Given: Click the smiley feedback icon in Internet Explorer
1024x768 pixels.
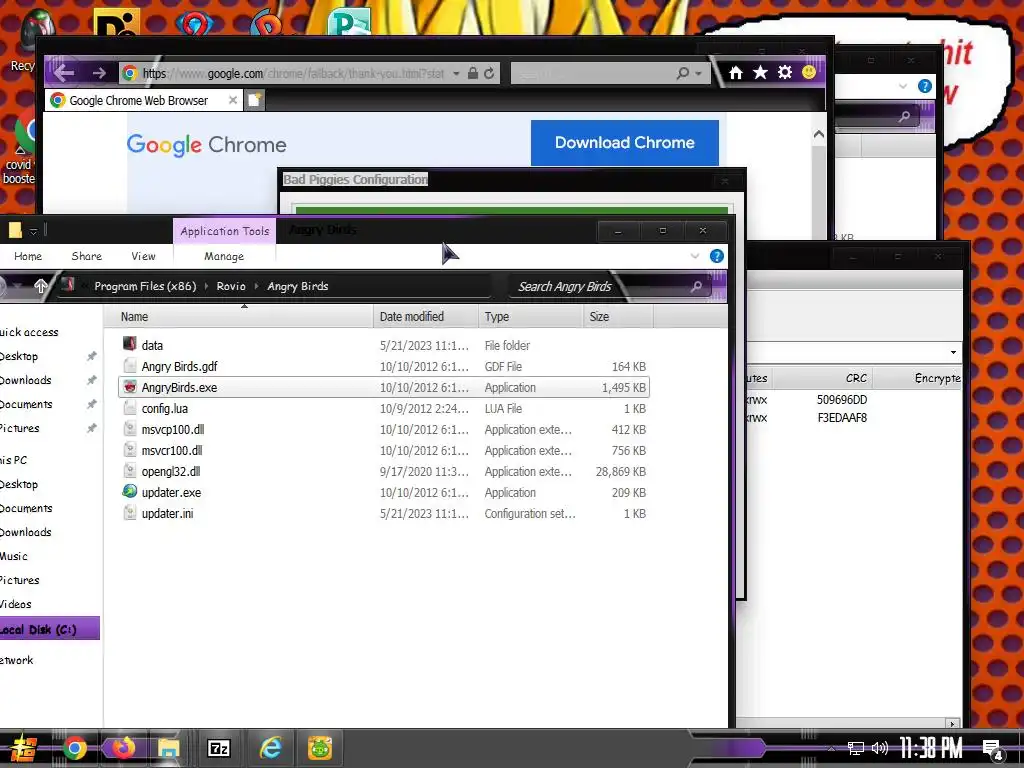Looking at the screenshot, I should click(x=808, y=72).
